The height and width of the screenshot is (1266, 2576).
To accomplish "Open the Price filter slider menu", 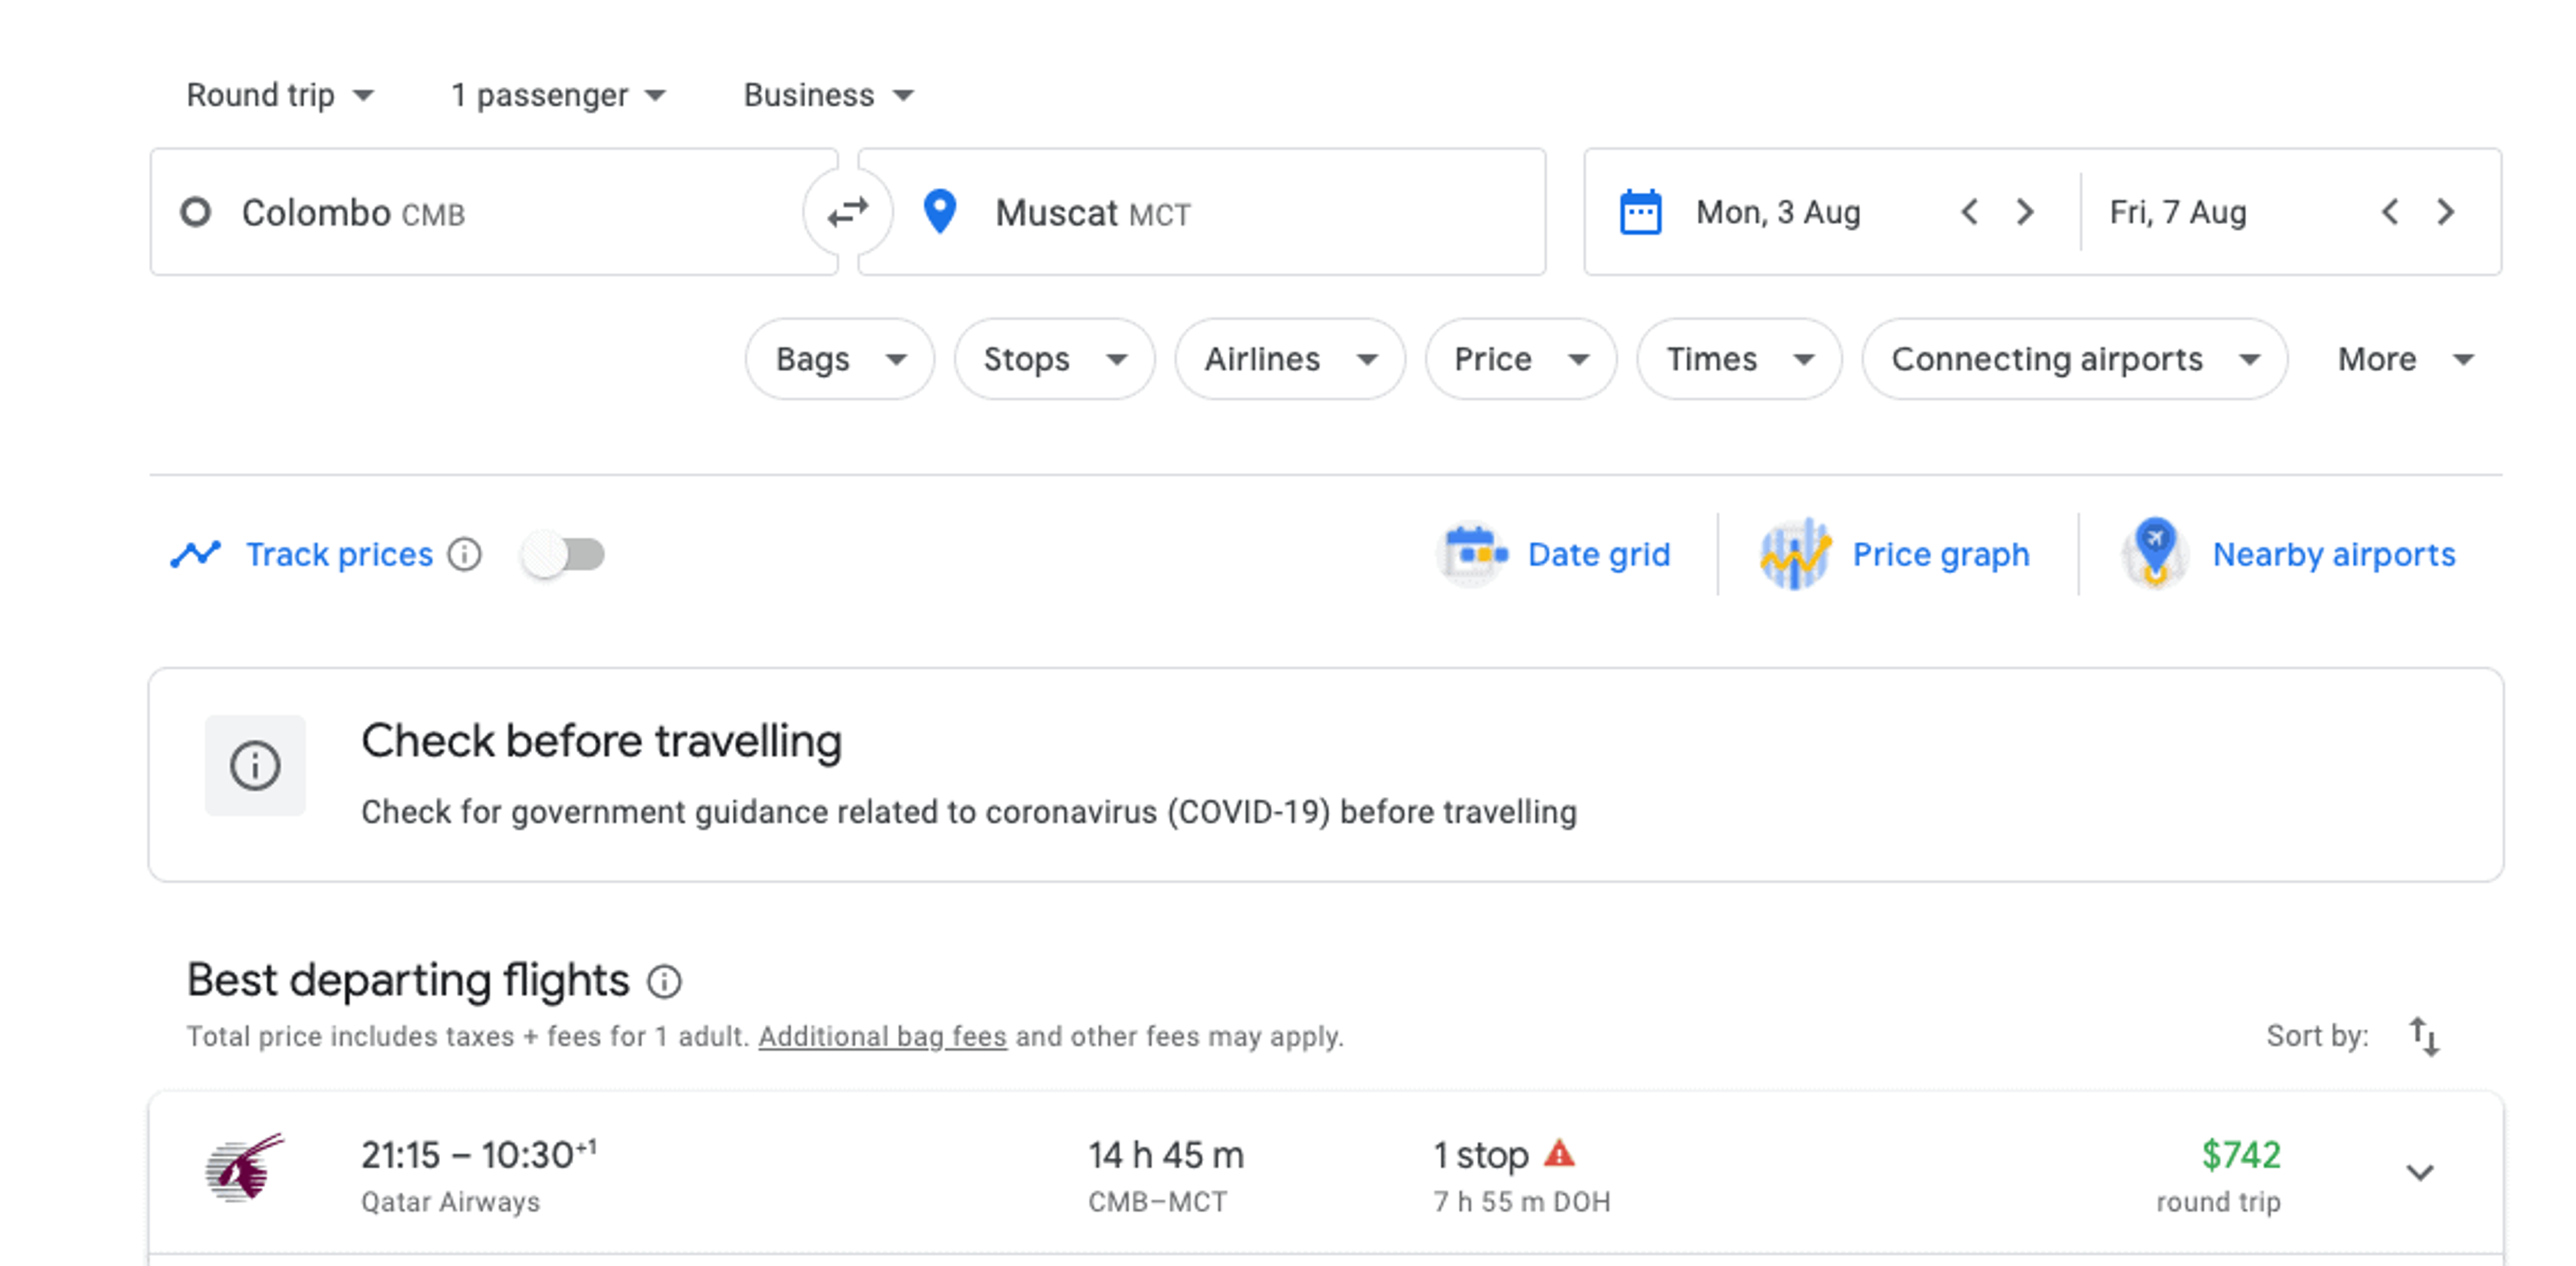I will 1520,359.
